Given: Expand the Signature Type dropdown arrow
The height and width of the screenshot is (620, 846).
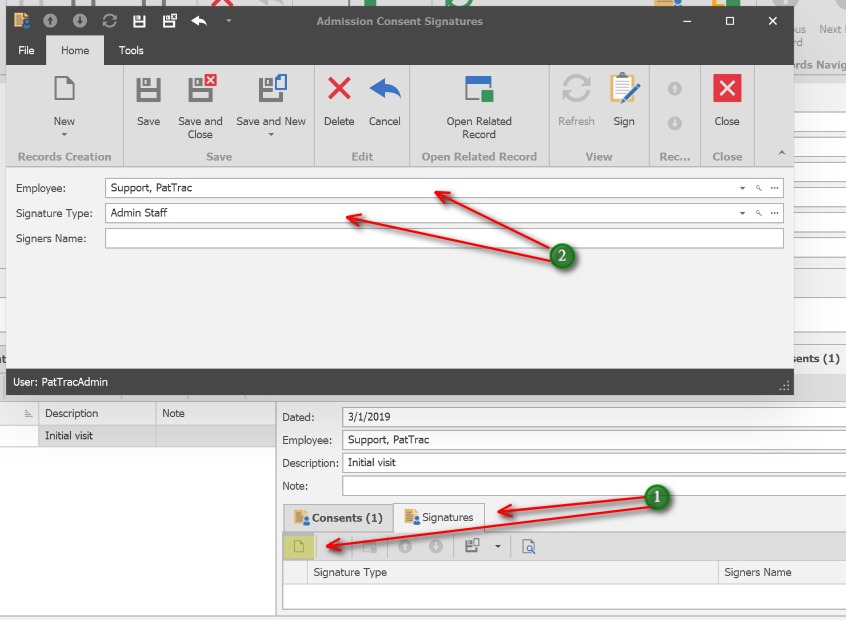Looking at the screenshot, I should (742, 213).
